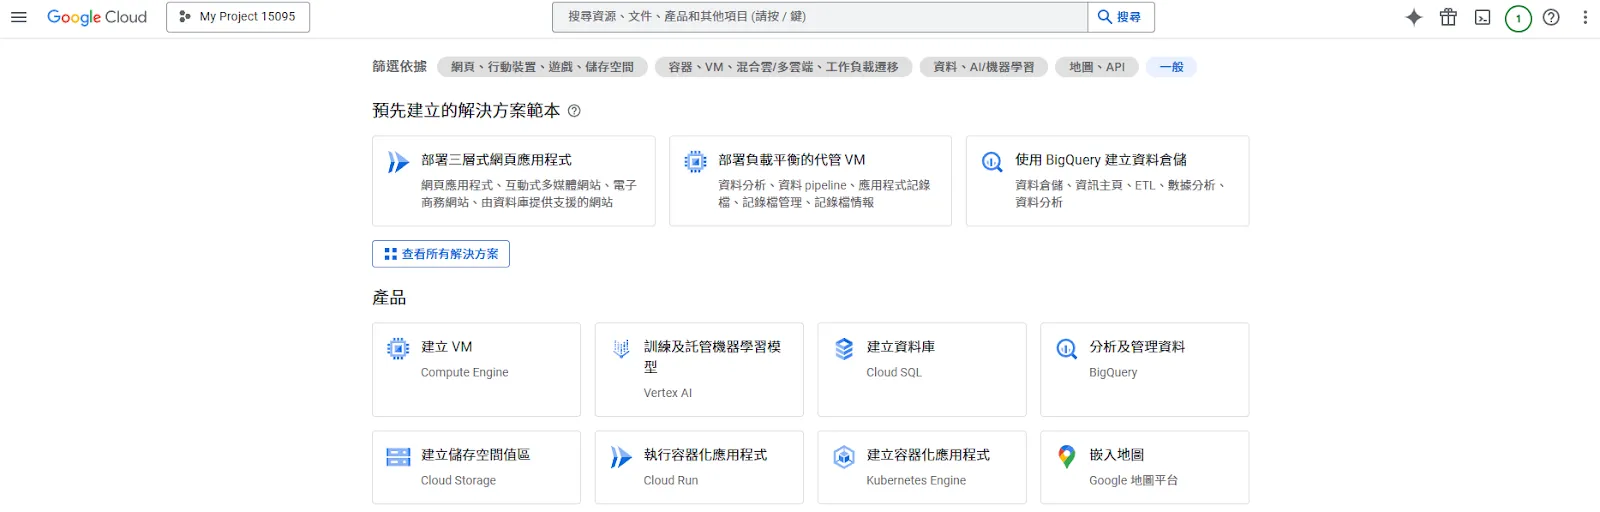Click the Cloud Run subtitle text
The height and width of the screenshot is (512, 1600).
pos(671,480)
